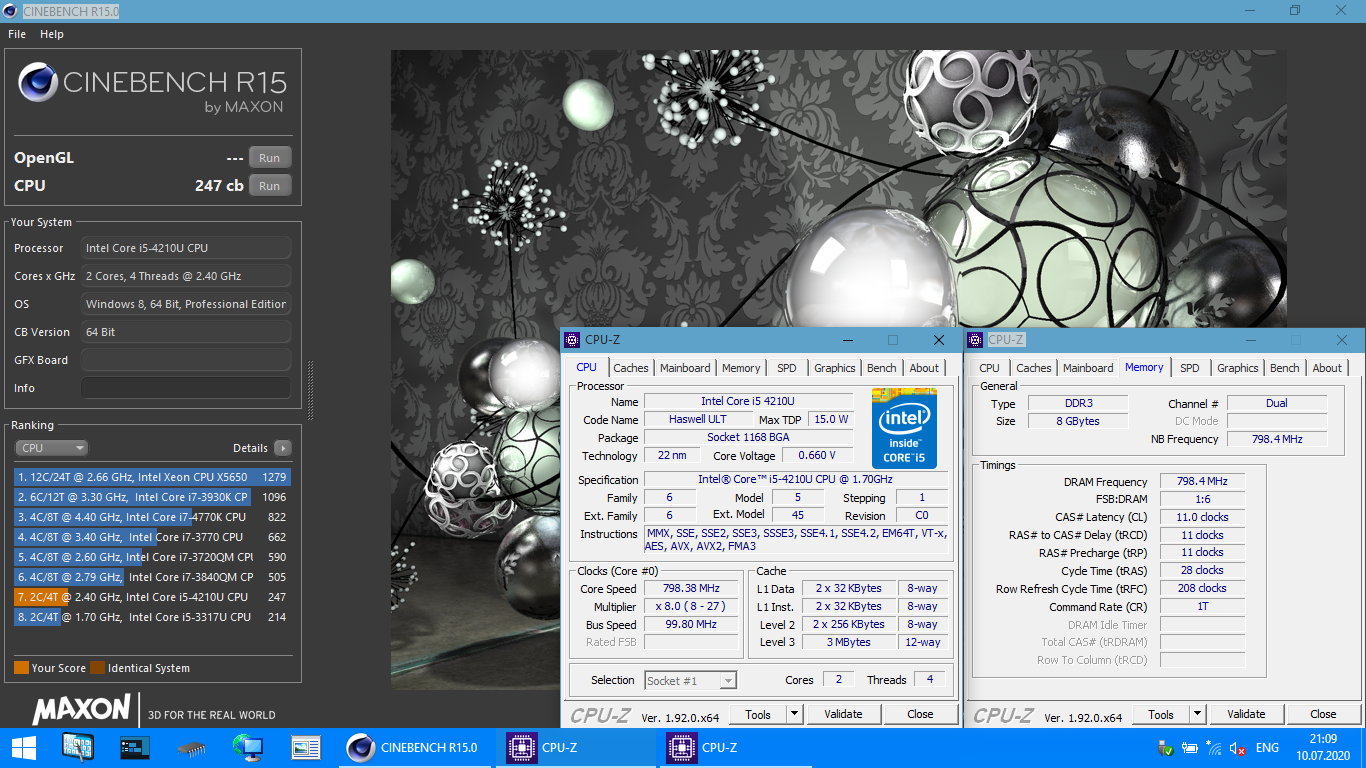
Task: Open About tab in left CPU-Z
Action: [x=924, y=368]
